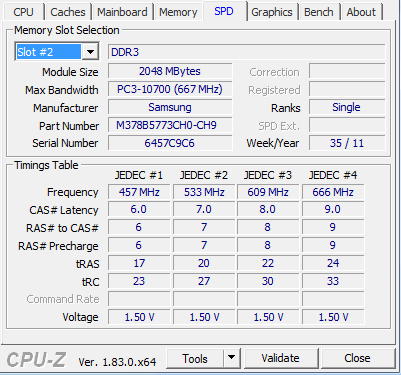Click the DDR3 memory type field

click(247, 52)
